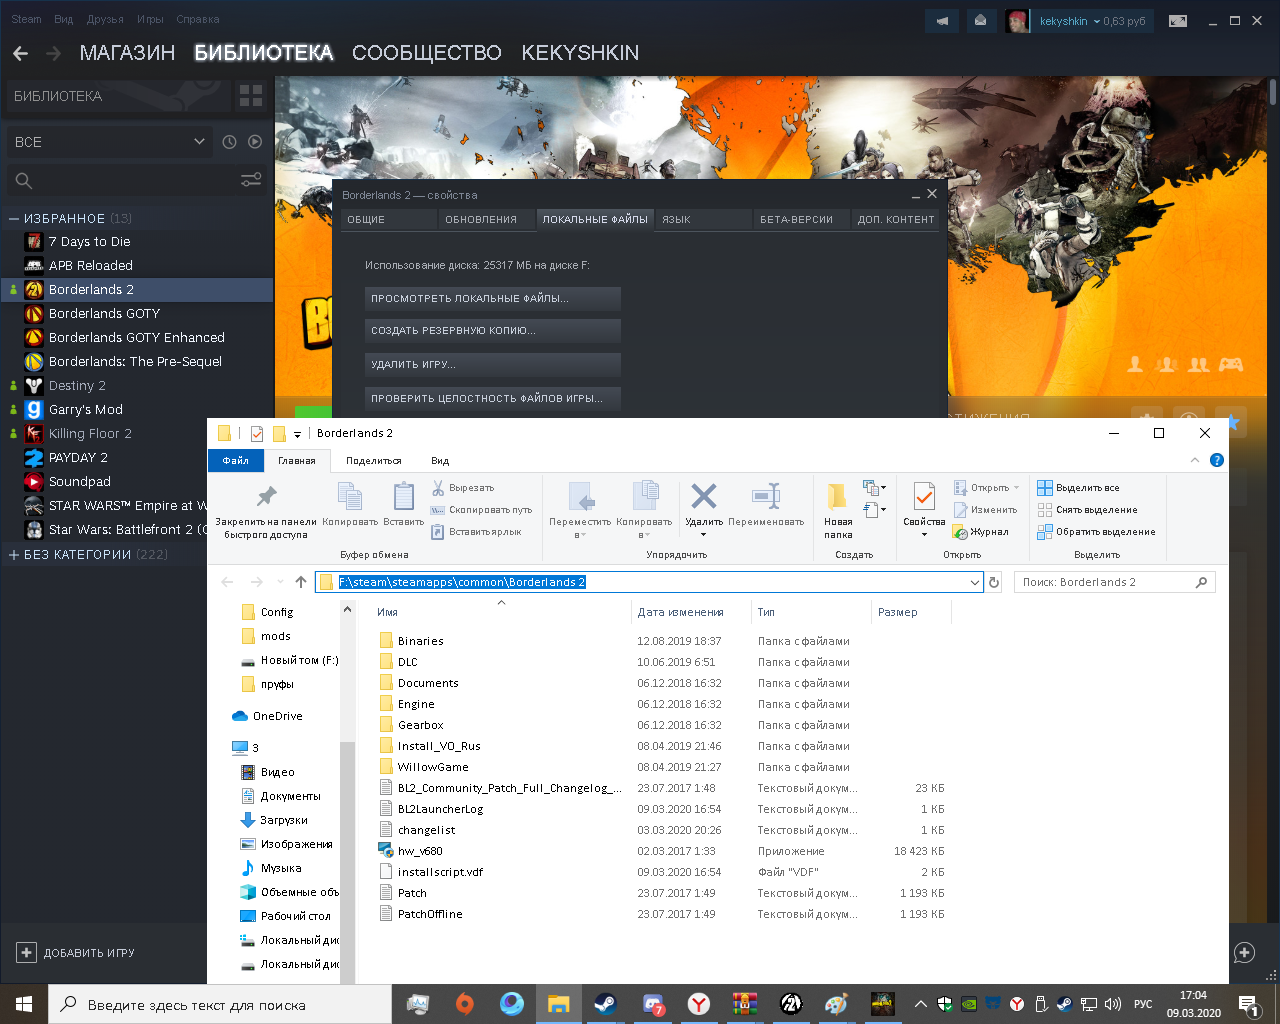Open the Explorer Поделиться ribbon tab

click(373, 461)
